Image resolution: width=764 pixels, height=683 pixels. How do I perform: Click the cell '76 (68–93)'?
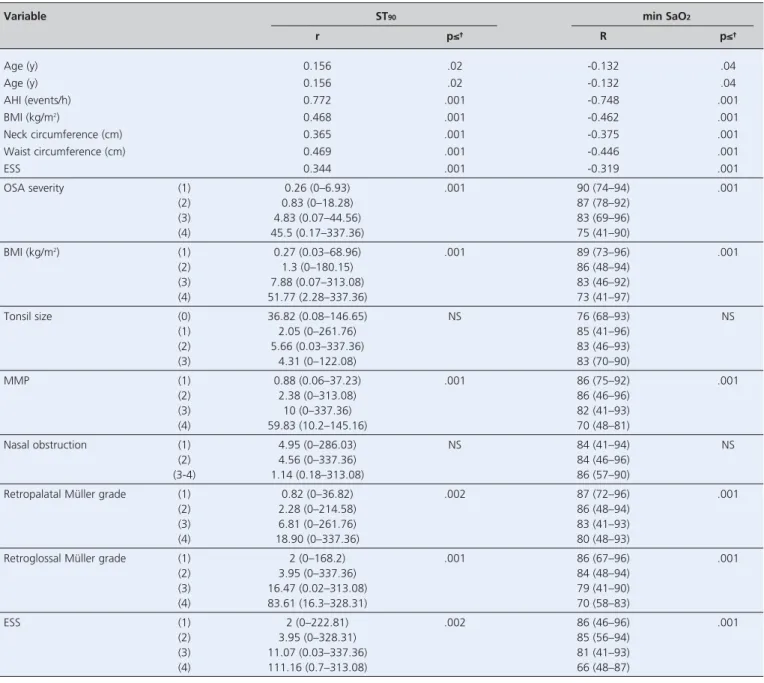point(603,317)
